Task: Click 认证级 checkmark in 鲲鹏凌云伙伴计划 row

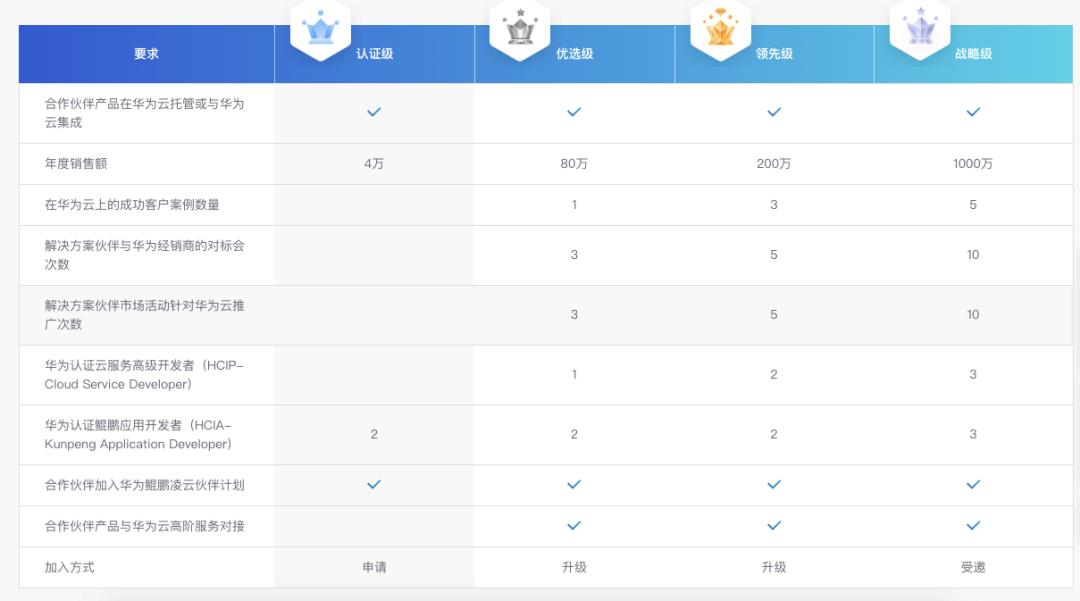Action: [x=374, y=485]
